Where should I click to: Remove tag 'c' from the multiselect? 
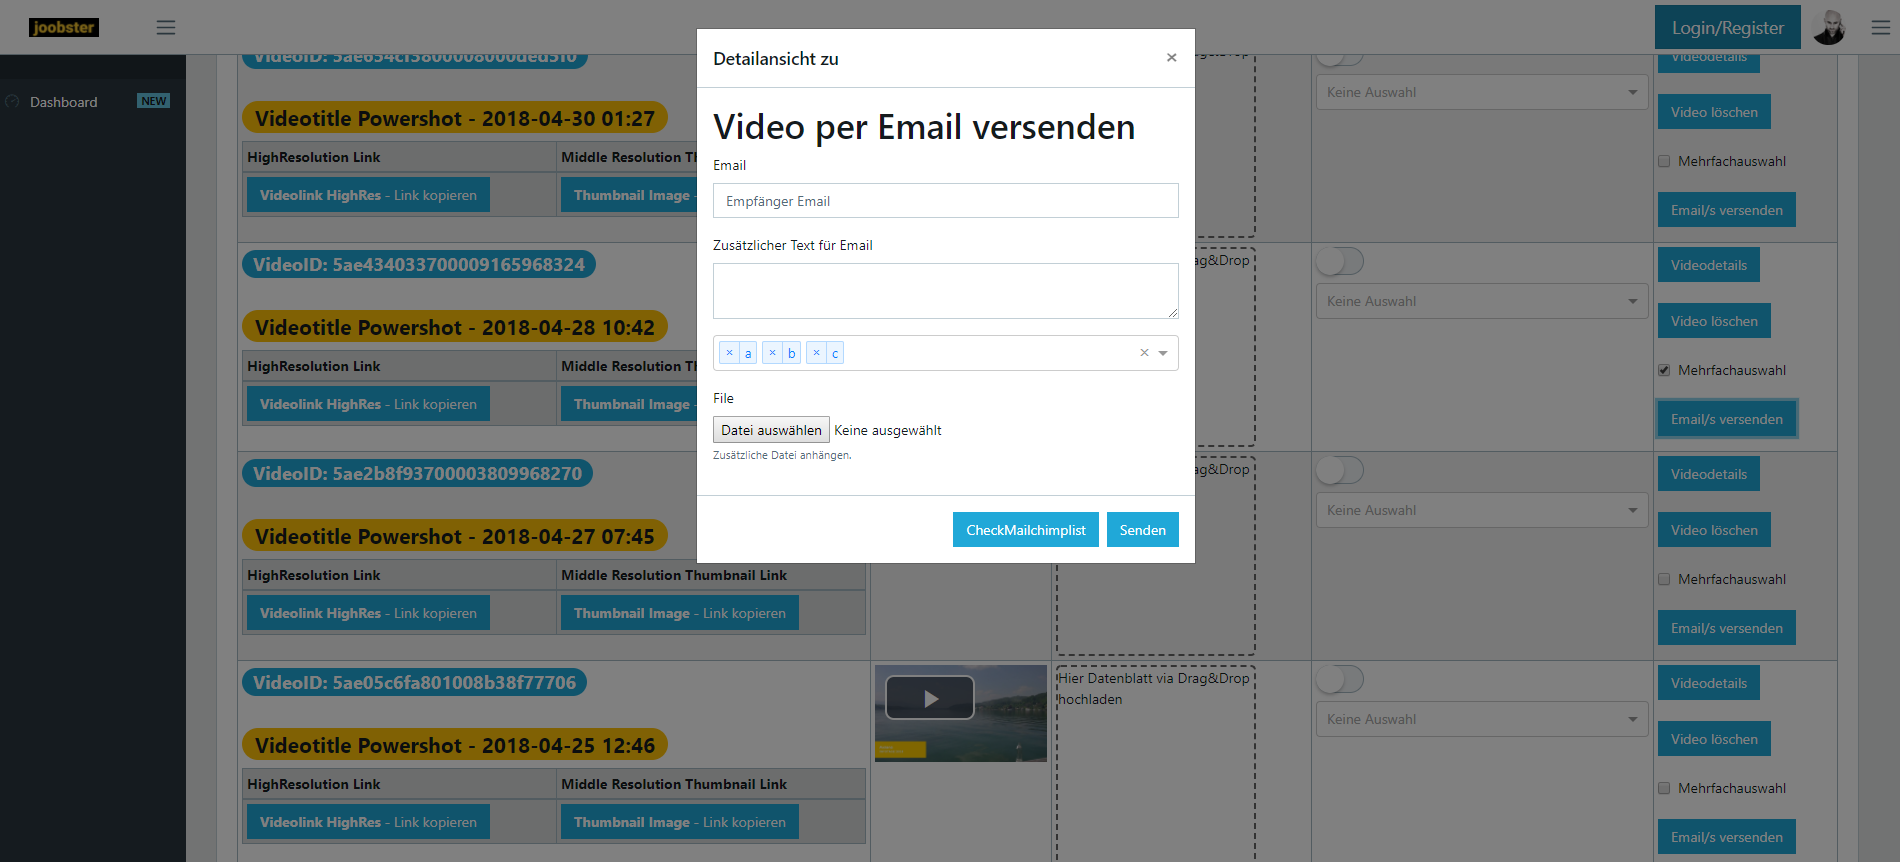[816, 353]
